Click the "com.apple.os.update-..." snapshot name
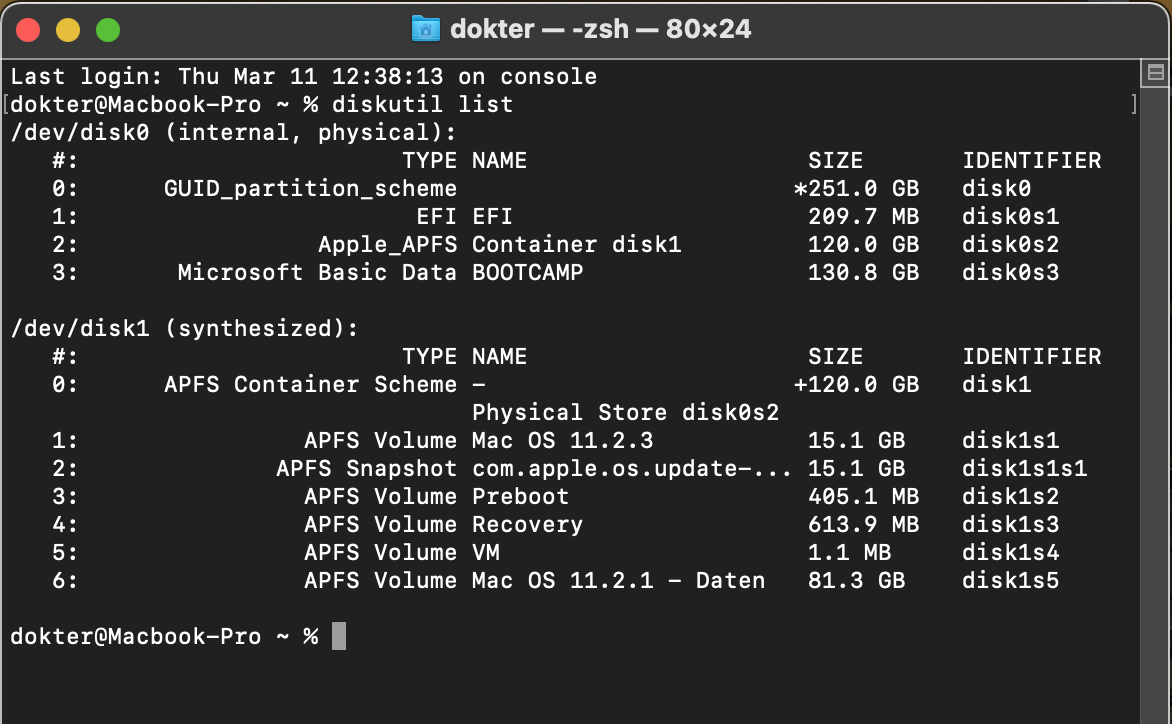 point(632,469)
